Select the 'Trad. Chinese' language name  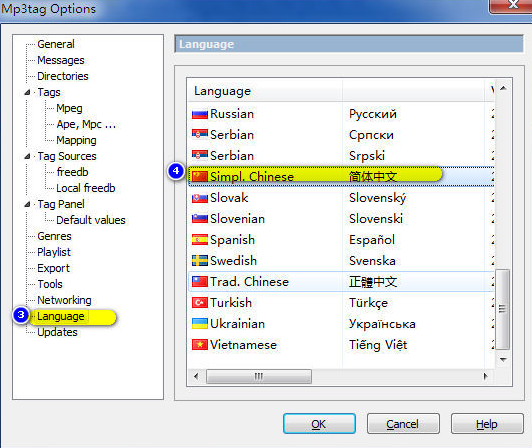[x=249, y=282]
